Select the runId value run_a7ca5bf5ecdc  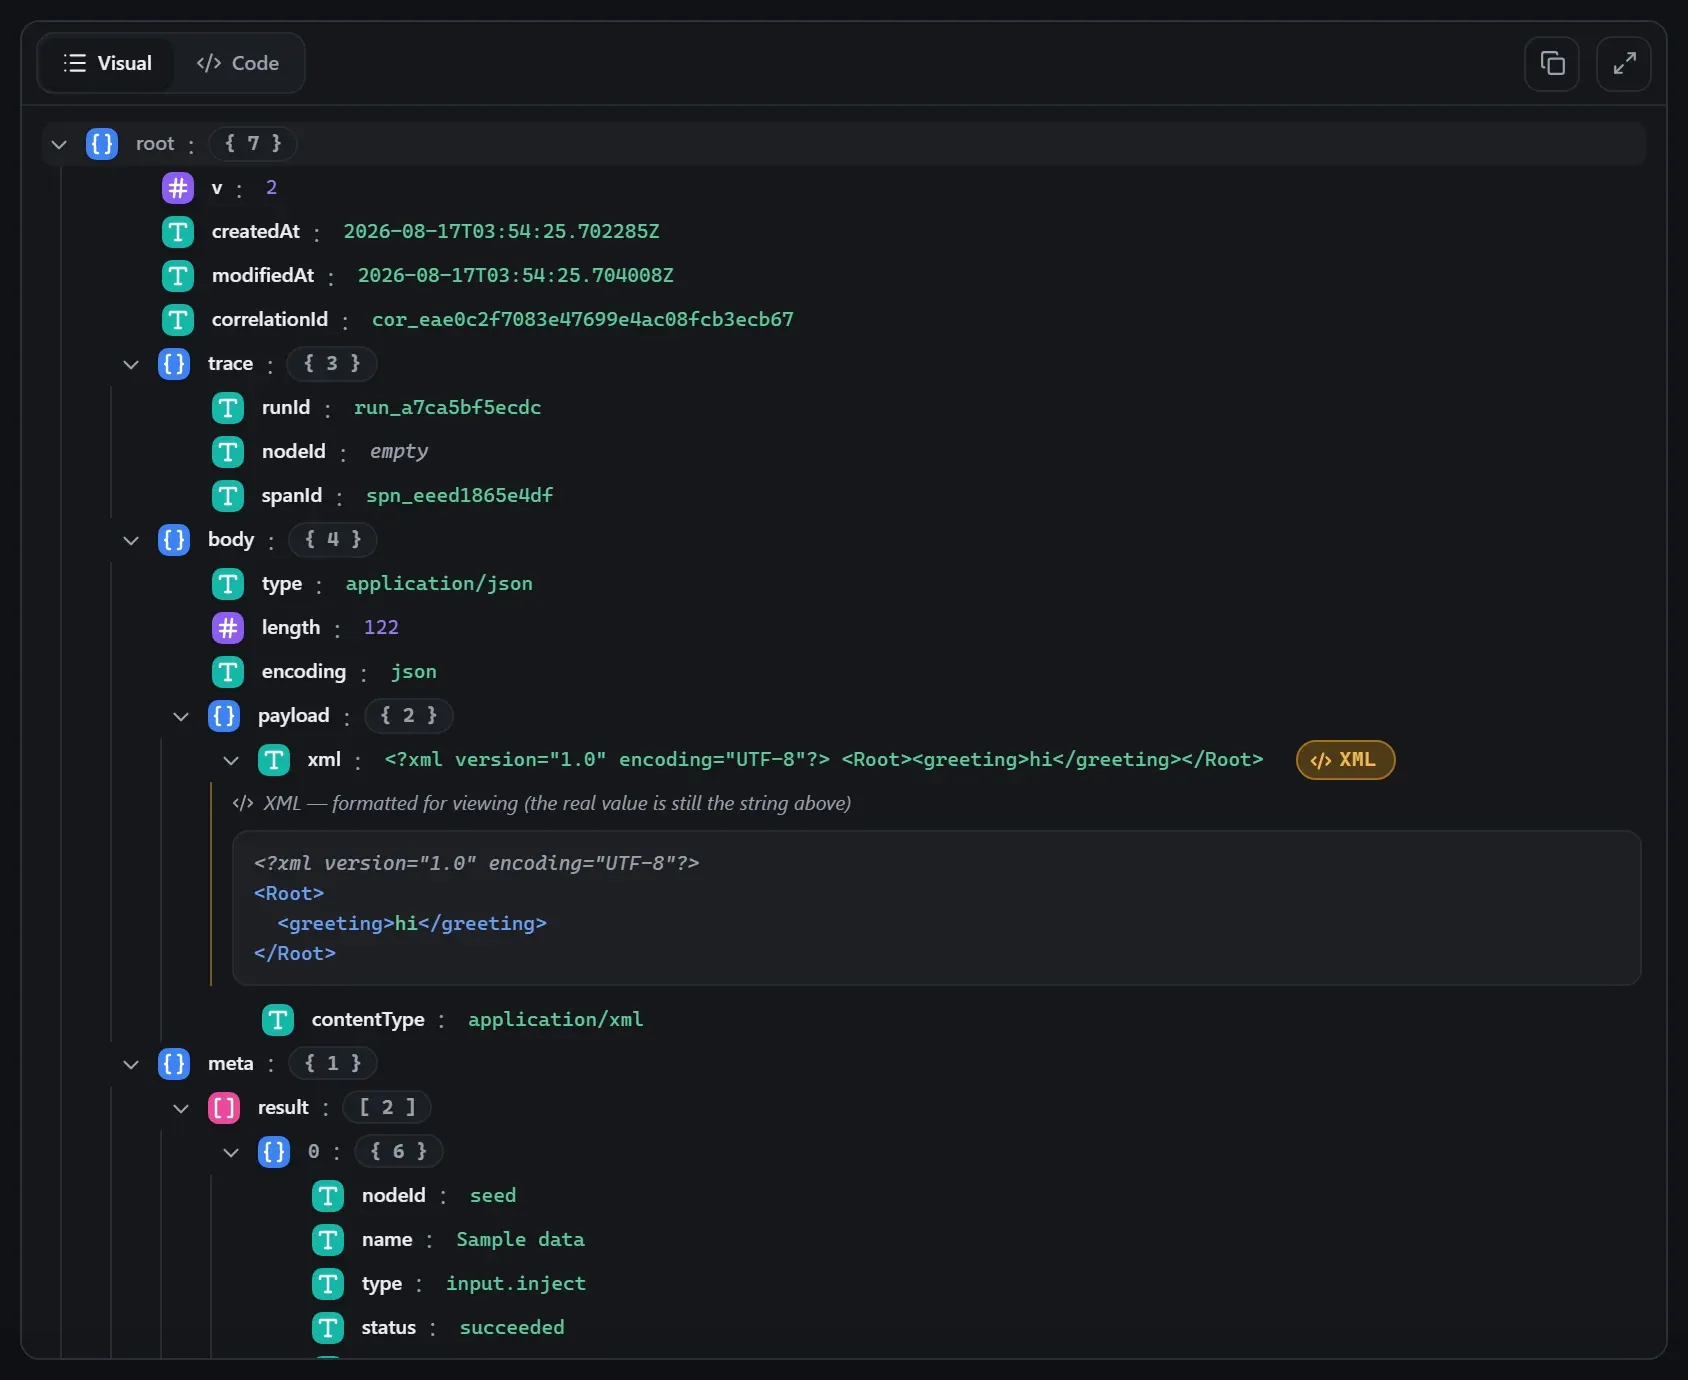[448, 408]
